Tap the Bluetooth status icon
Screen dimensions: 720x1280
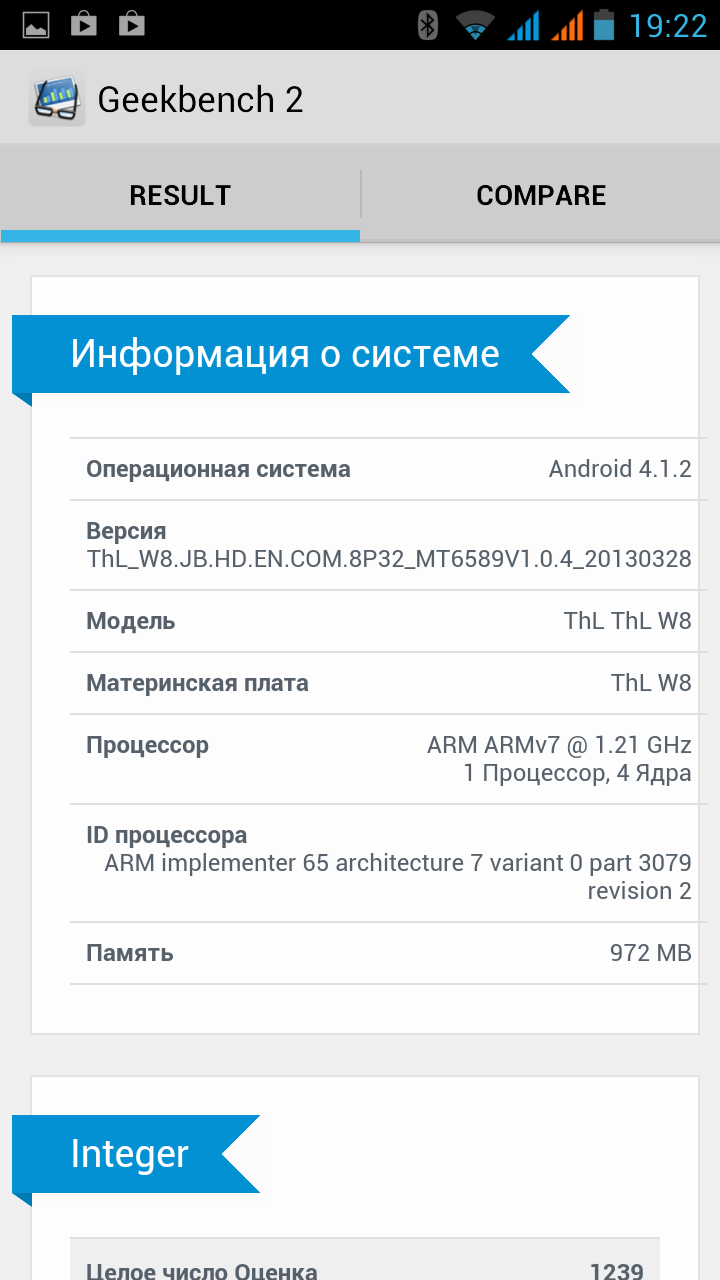coord(428,25)
